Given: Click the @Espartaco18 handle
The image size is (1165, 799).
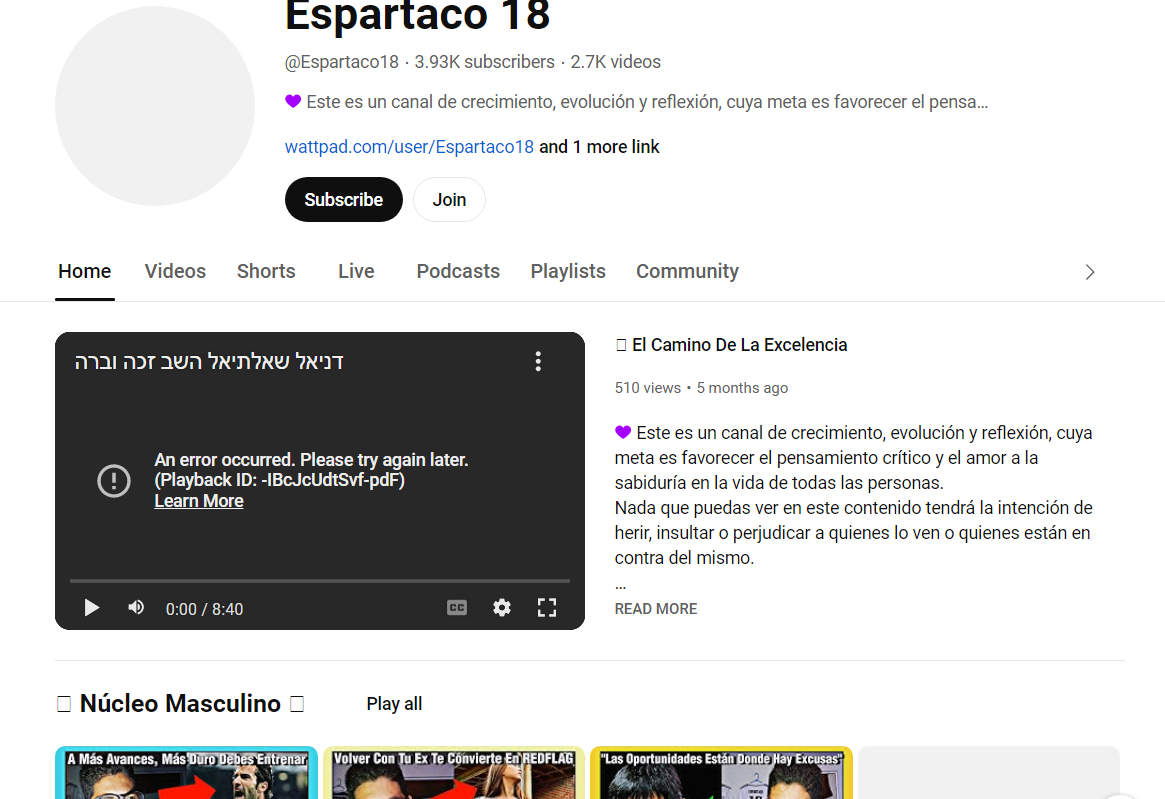Looking at the screenshot, I should (341, 62).
